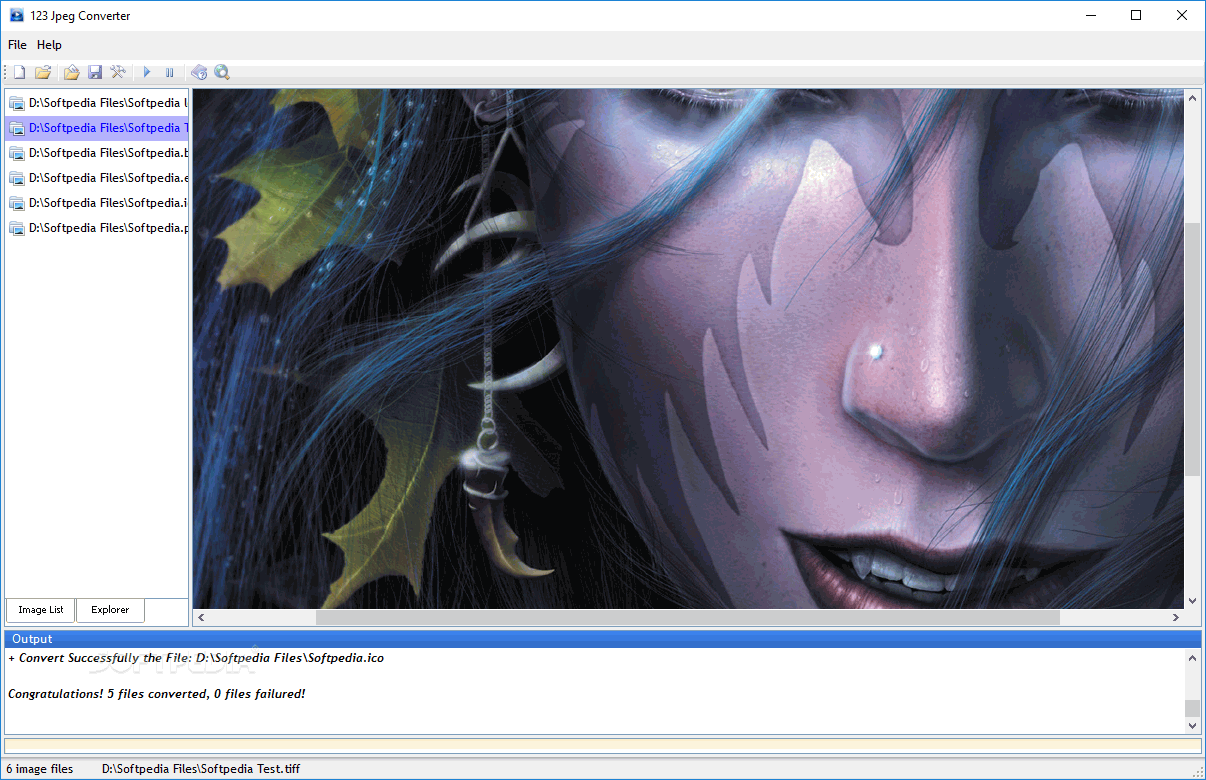Select the highlighted 'Softpedia Files\Softpedia T' row
Viewport: 1206px width, 780px height.
point(97,128)
